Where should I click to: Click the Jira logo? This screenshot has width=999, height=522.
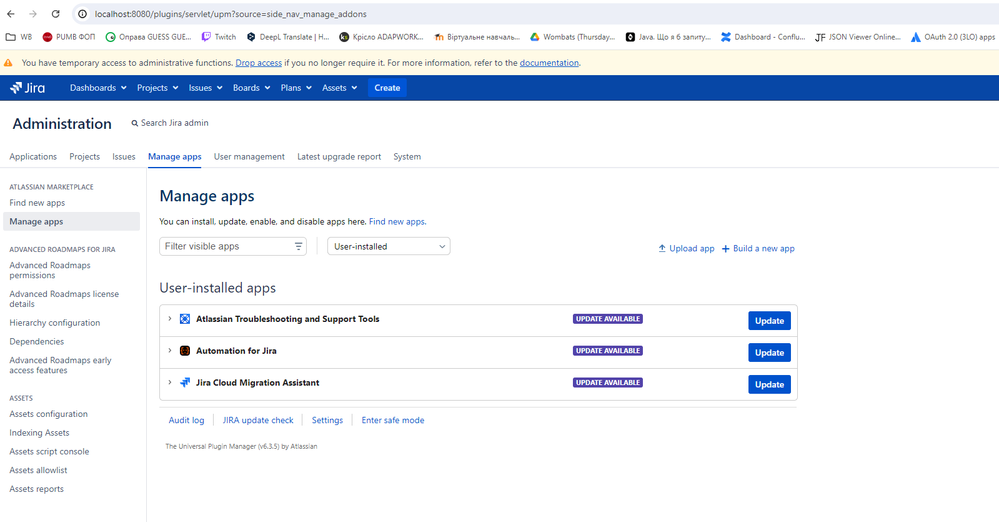(27, 88)
